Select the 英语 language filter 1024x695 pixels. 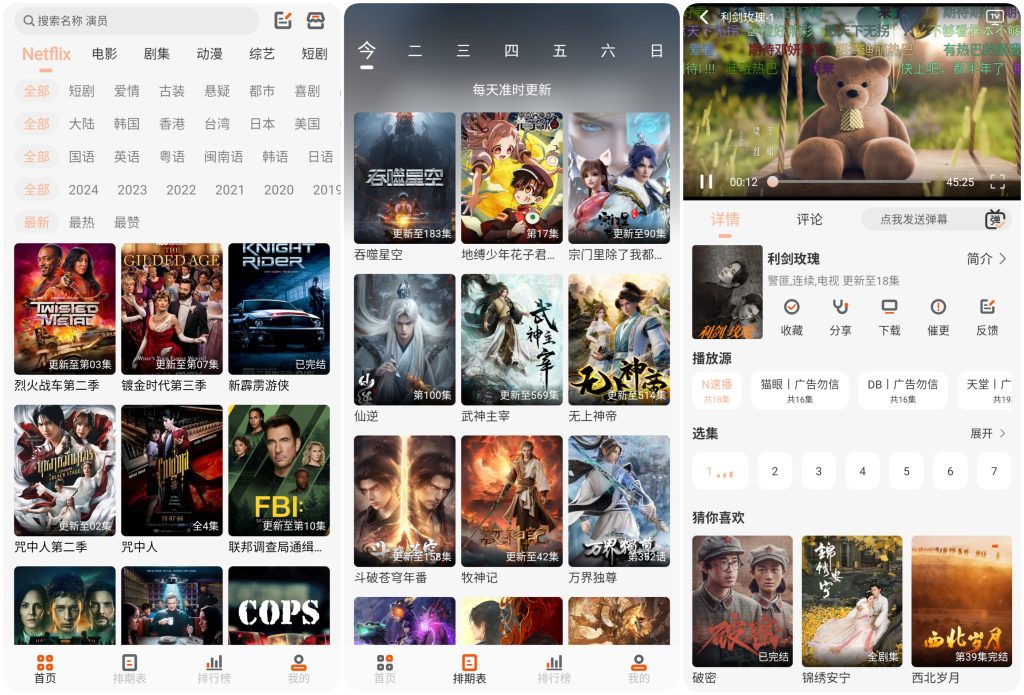[127, 157]
